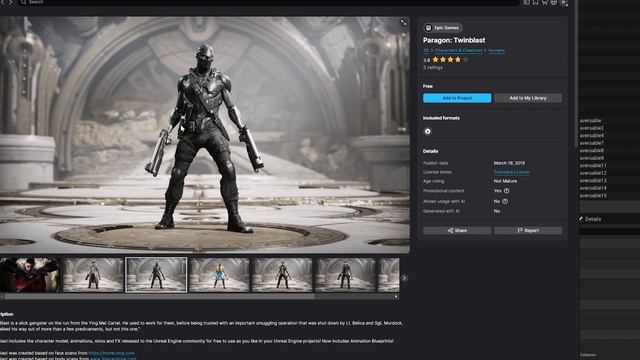Advance thumbnail strip with the right arrow
The image size is (640, 360).
click(404, 278)
